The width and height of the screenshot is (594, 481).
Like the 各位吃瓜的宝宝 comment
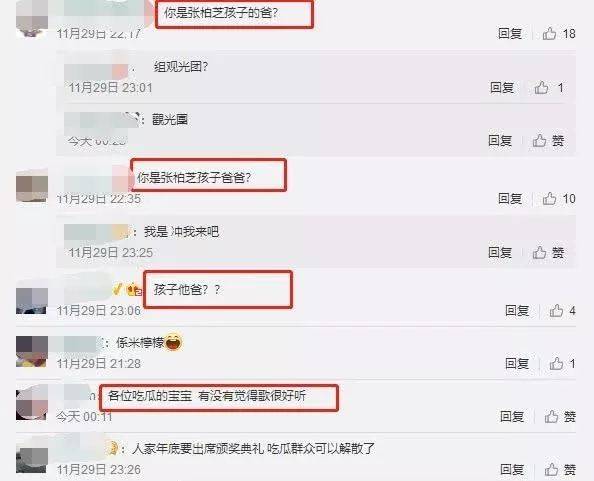pyautogui.click(x=552, y=417)
